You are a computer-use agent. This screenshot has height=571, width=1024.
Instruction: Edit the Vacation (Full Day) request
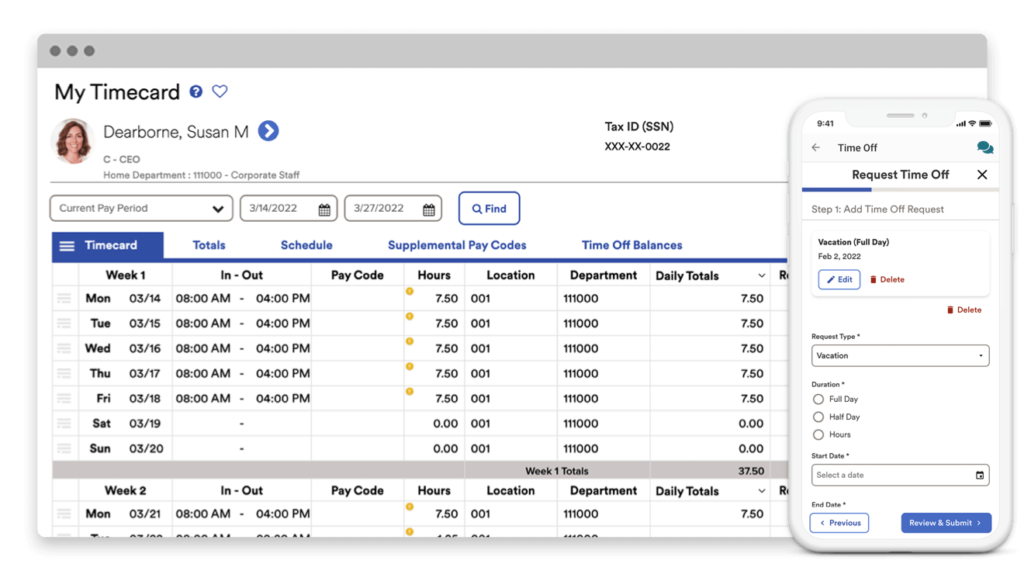[x=839, y=280]
